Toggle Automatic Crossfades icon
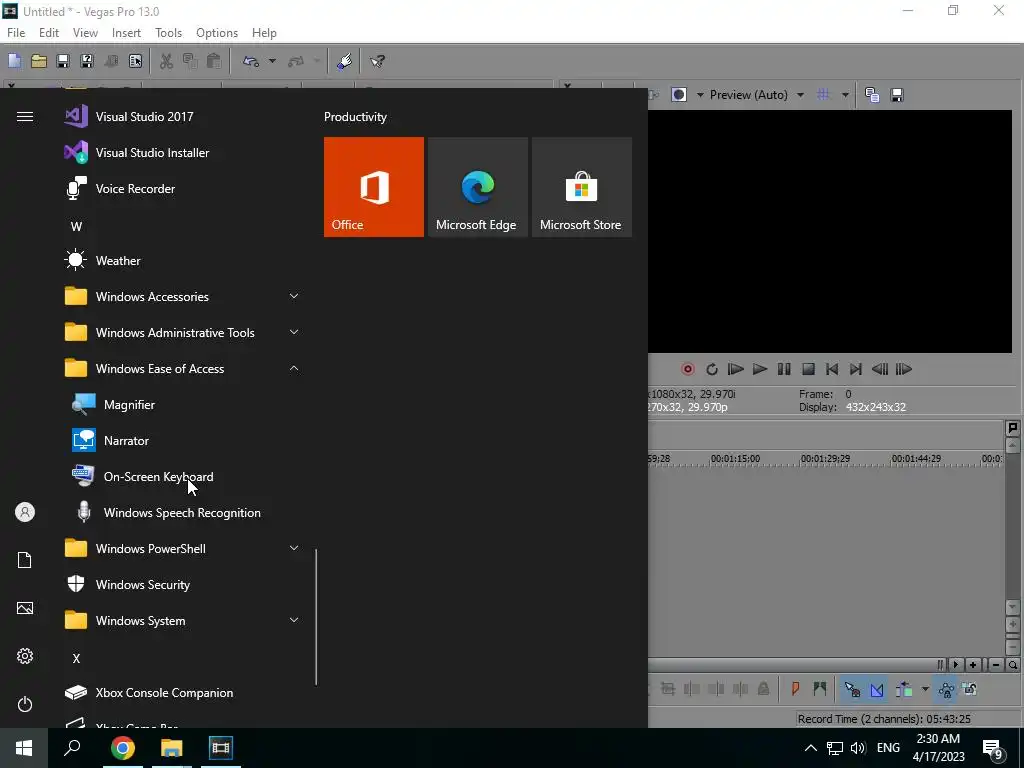This screenshot has height=768, width=1024. (x=877, y=689)
